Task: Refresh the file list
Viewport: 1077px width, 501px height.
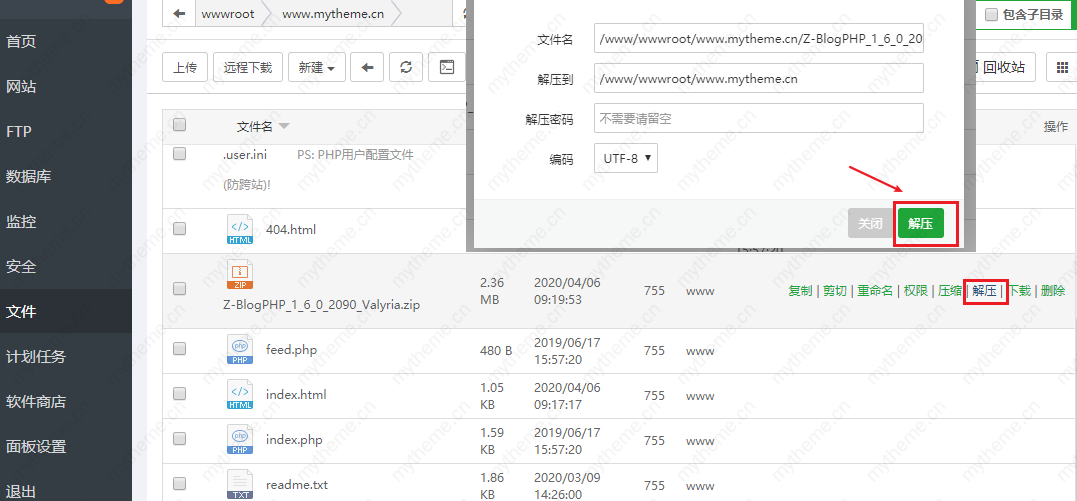Action: click(x=405, y=67)
